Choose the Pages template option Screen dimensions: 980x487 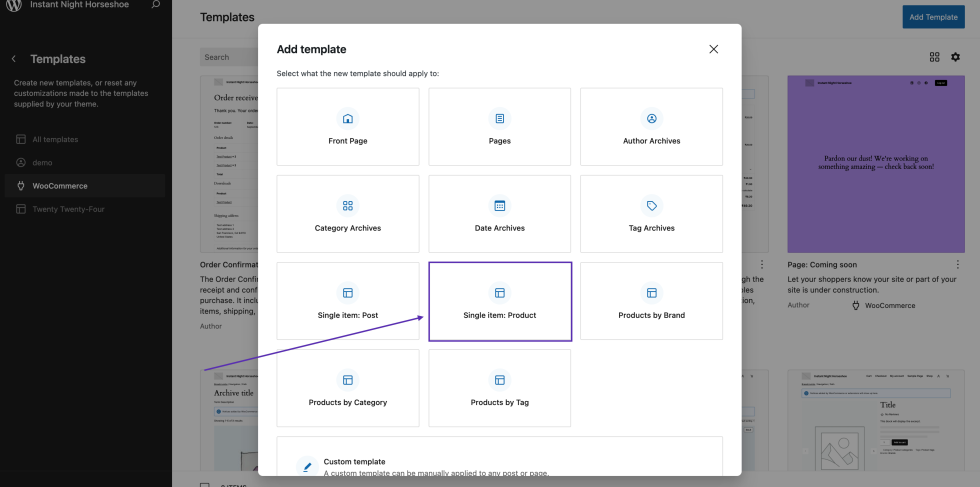tap(500, 127)
